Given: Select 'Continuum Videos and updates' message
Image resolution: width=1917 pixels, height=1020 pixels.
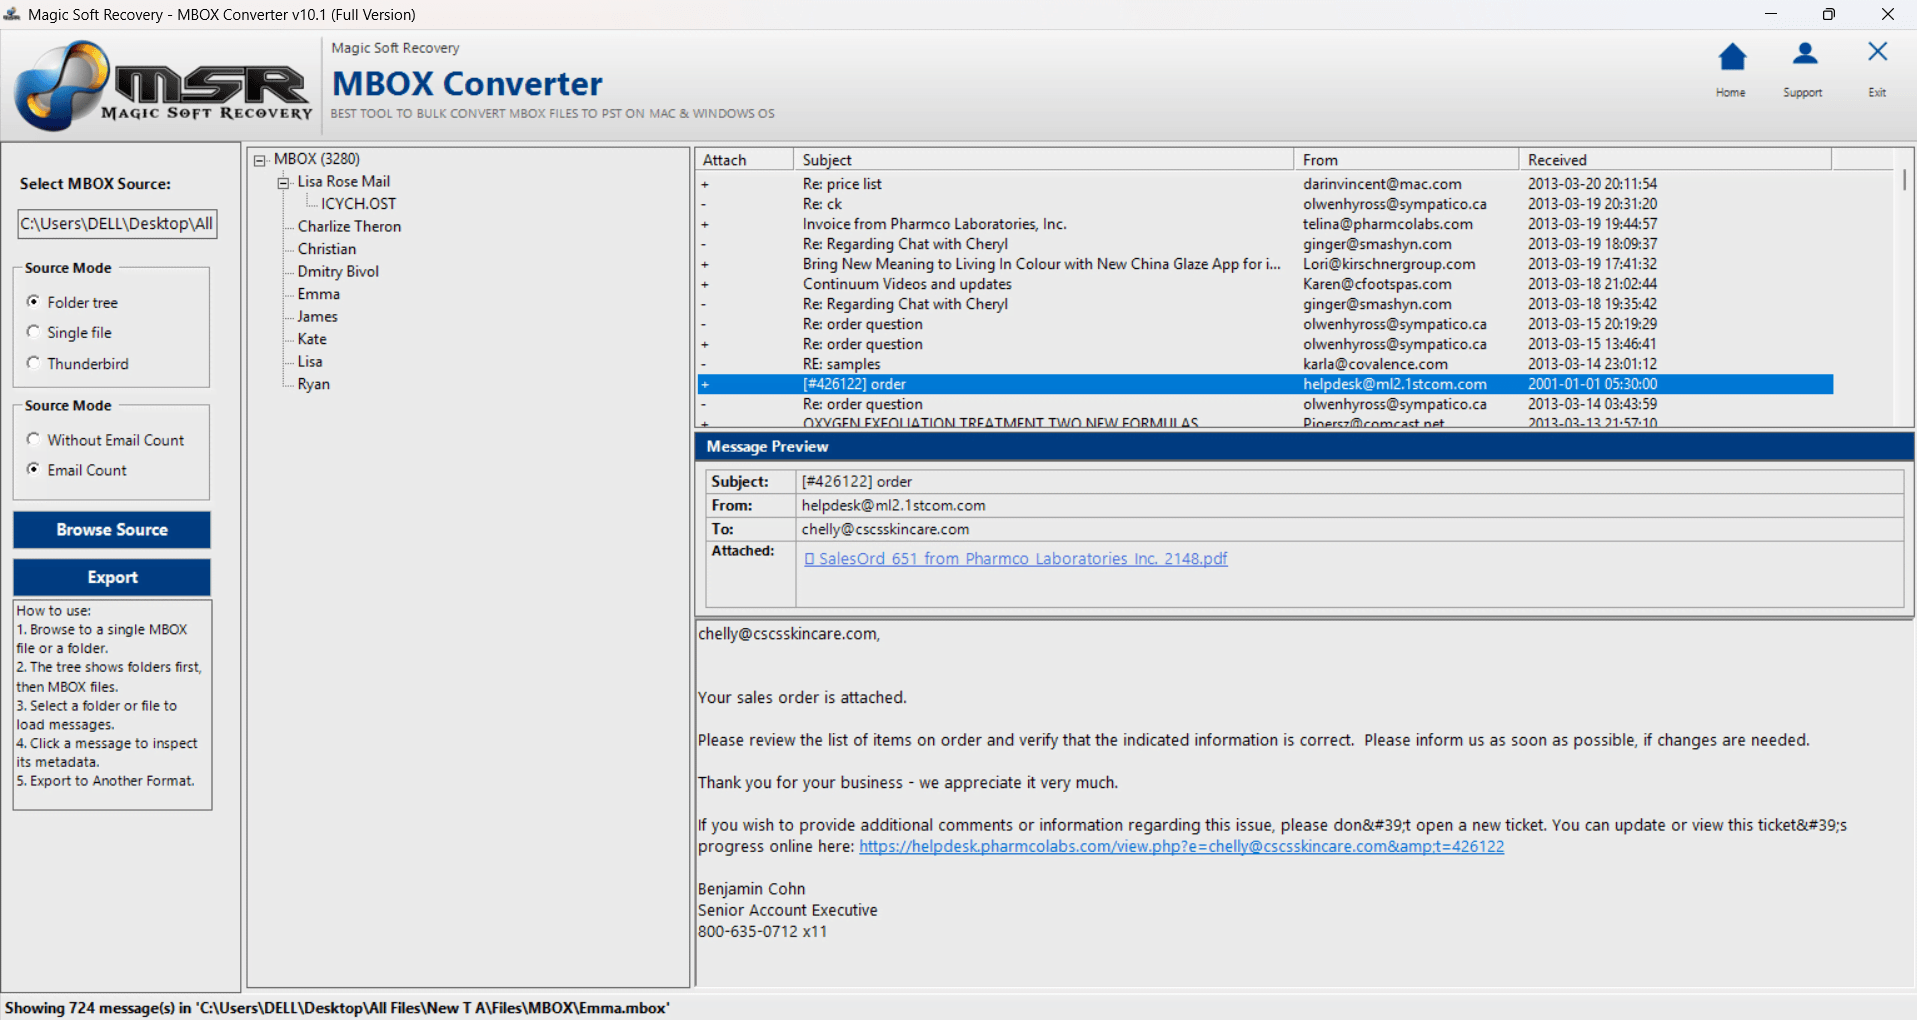Looking at the screenshot, I should (x=1265, y=284).
